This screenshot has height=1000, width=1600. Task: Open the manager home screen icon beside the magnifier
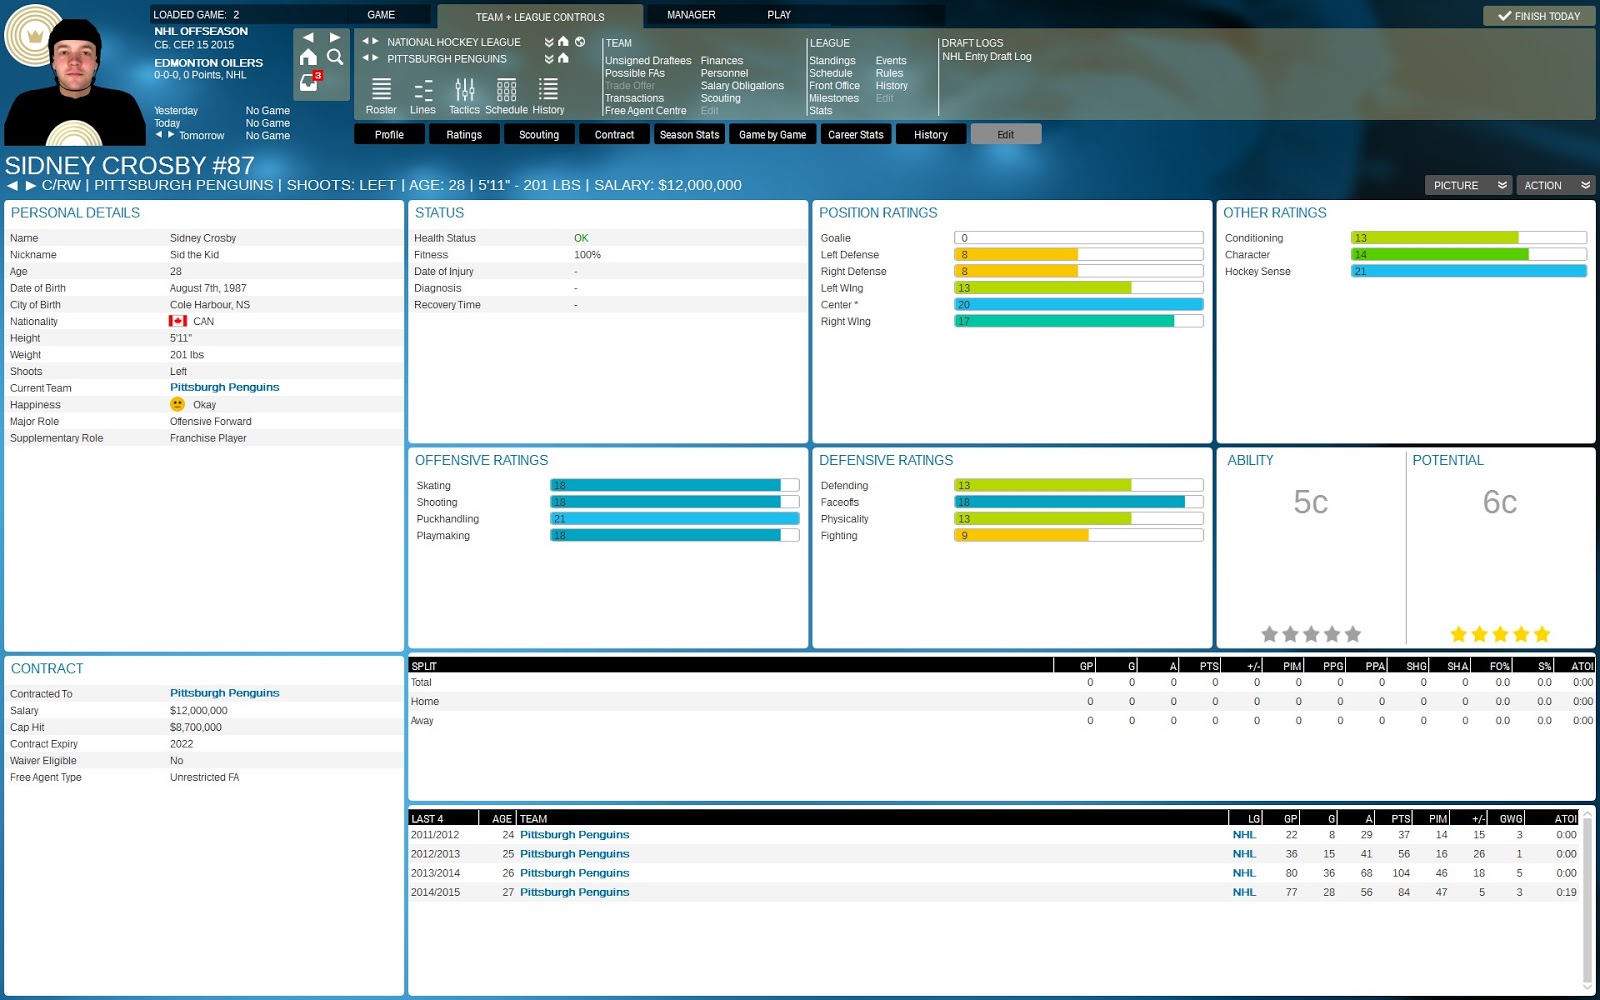[x=308, y=58]
